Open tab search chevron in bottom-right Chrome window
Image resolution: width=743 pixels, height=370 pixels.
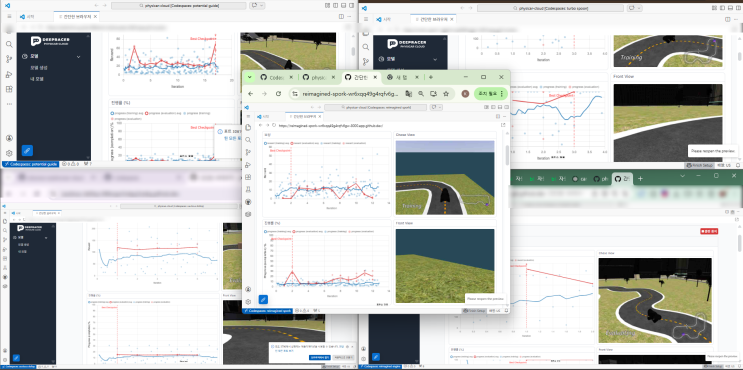(x=682, y=176)
